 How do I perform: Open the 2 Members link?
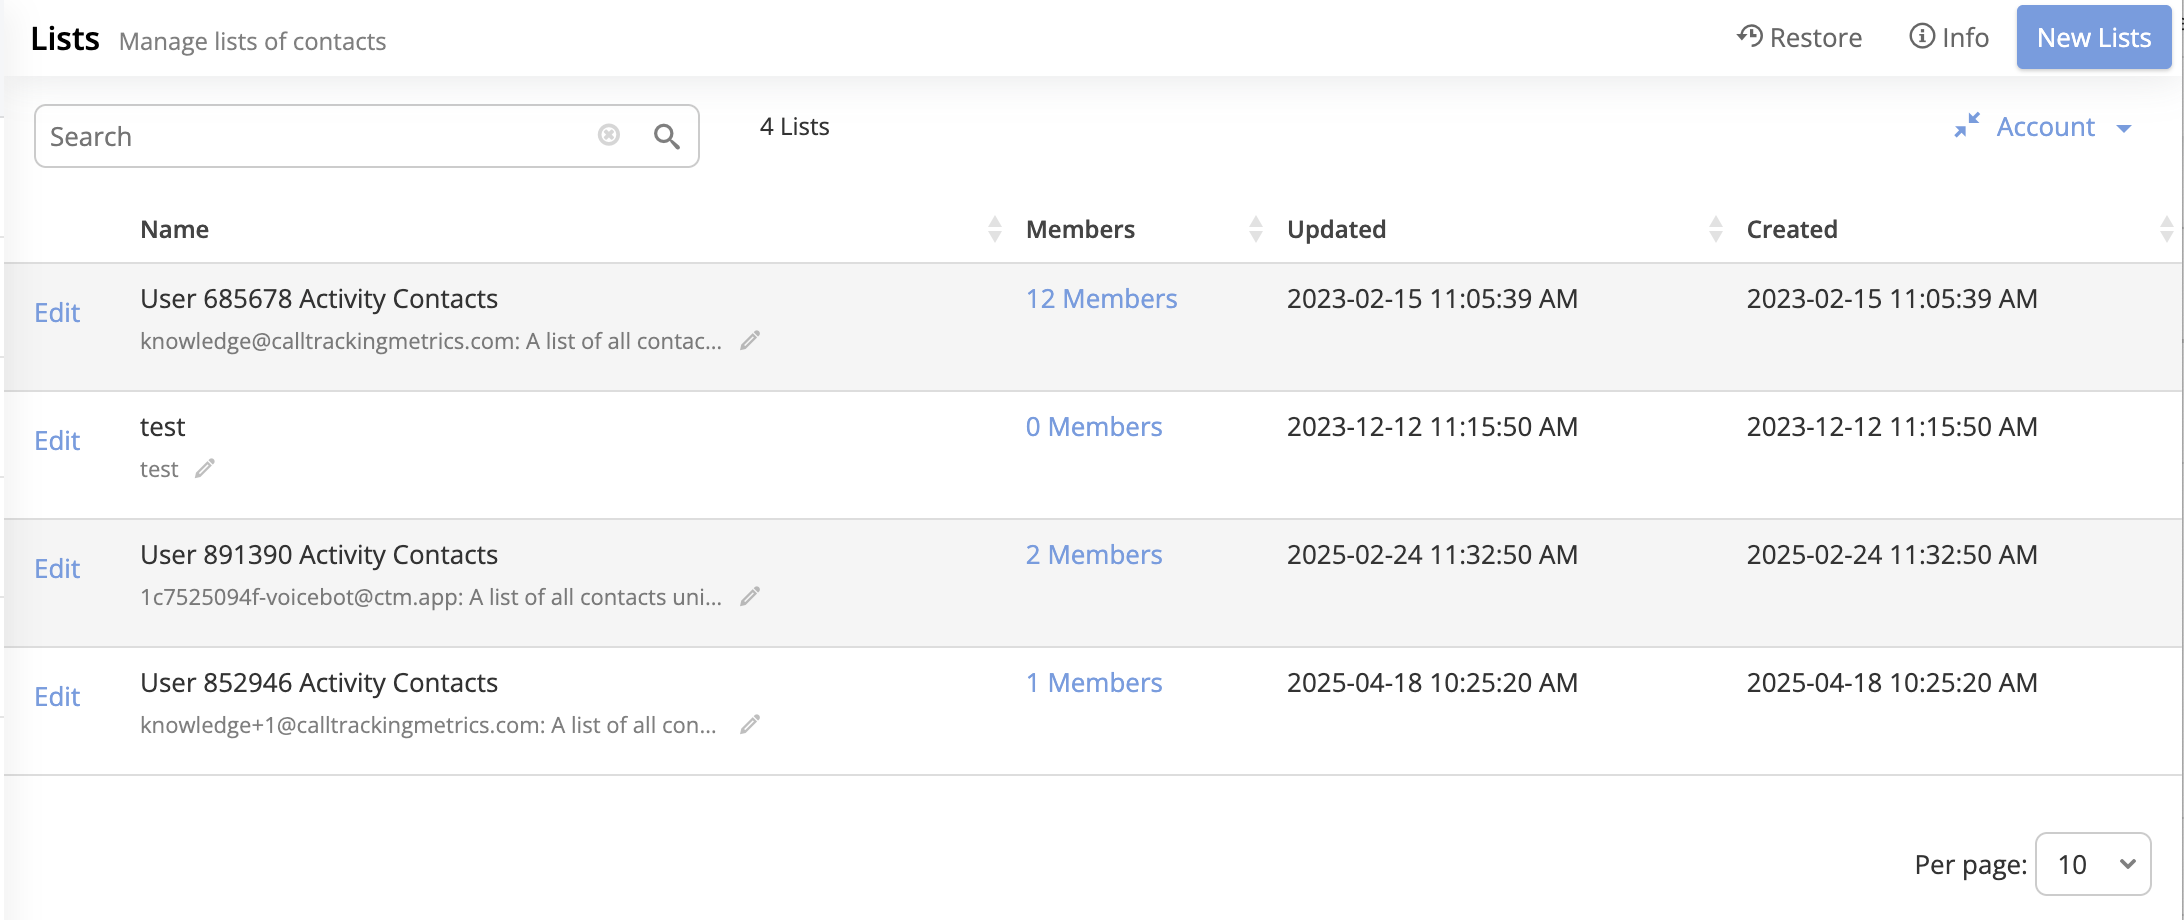coord(1094,555)
